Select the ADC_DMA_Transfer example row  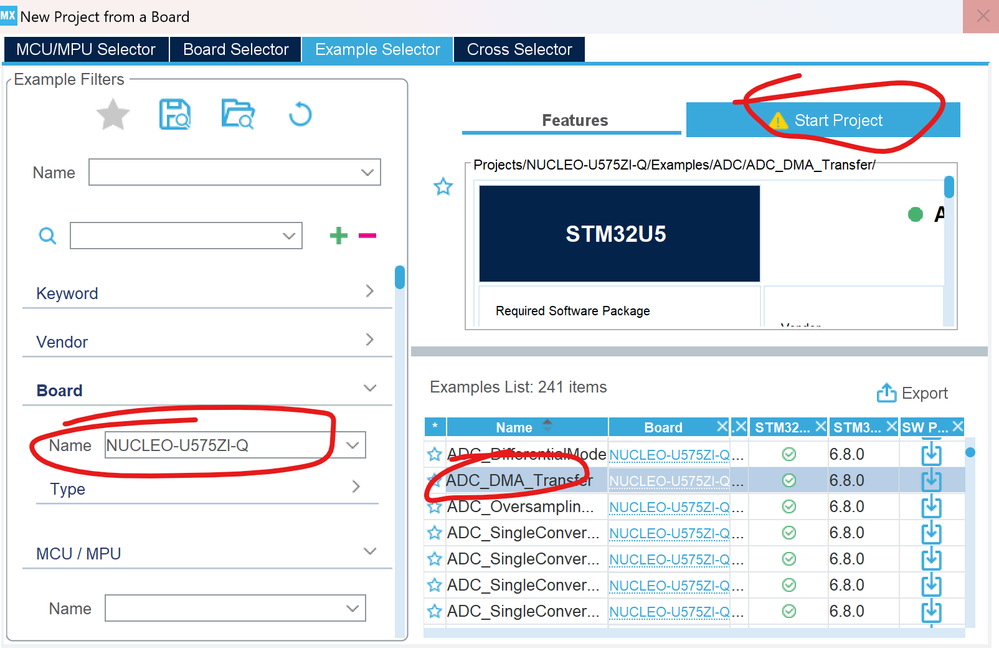[x=694, y=480]
